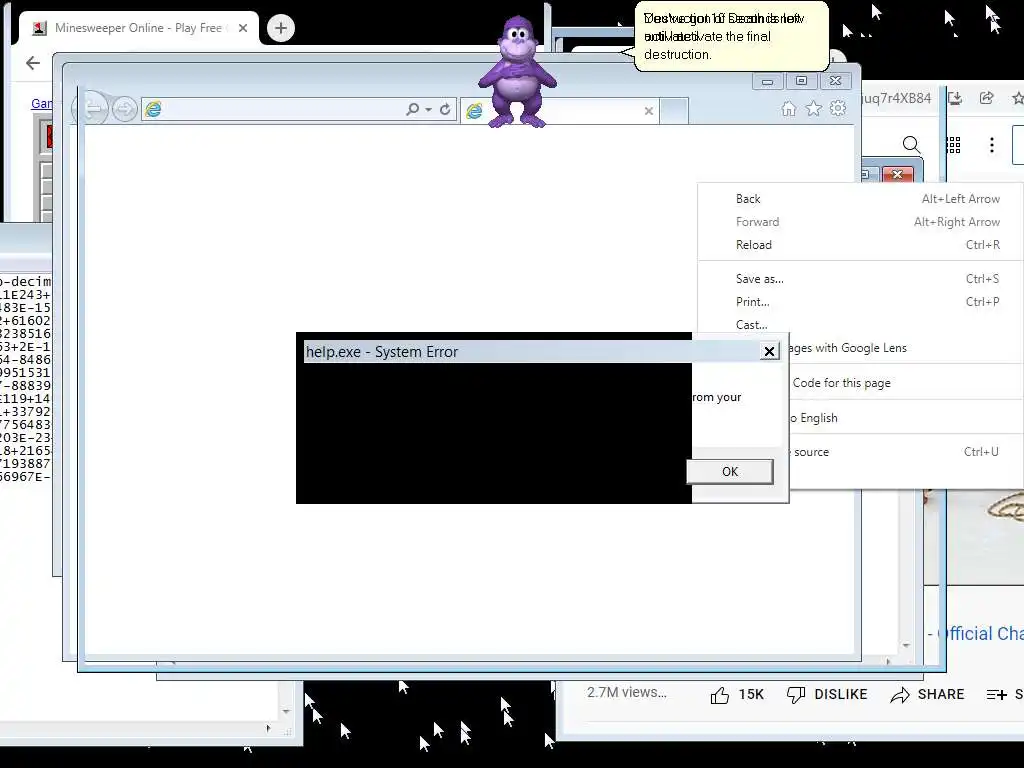Click the BonziBuddy purple gorilla character
This screenshot has width=1024, height=768.
pyautogui.click(x=517, y=72)
